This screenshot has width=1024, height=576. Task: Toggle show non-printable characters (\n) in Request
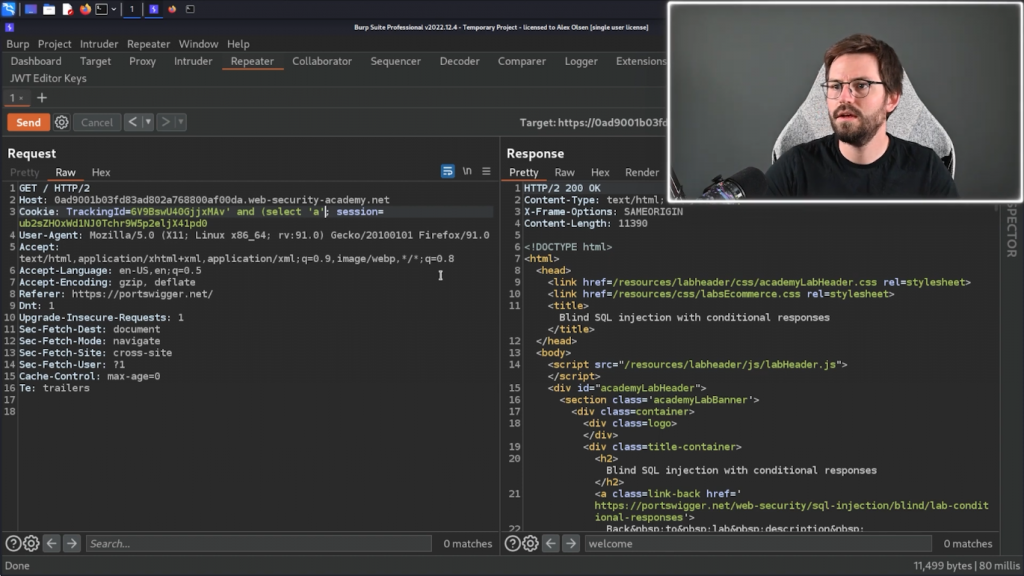tap(467, 172)
